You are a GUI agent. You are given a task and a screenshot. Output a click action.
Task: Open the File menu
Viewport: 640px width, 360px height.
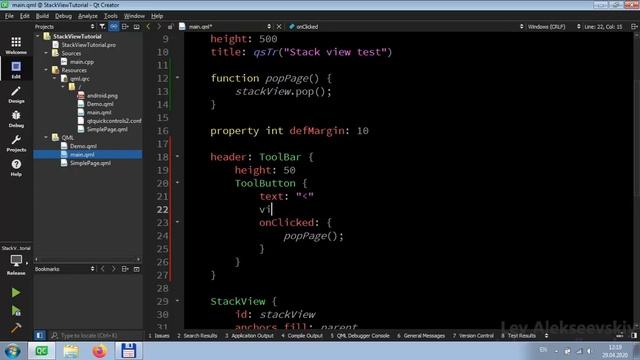[9, 16]
